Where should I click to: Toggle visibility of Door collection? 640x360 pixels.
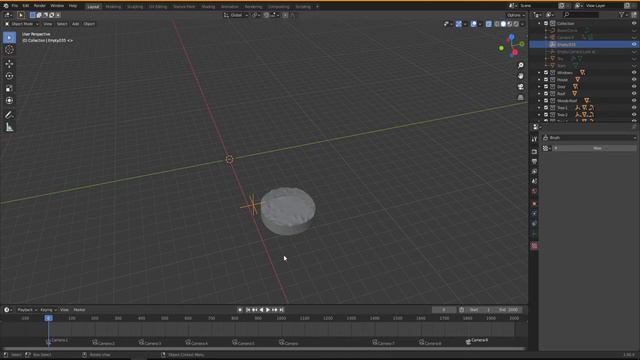[634, 87]
